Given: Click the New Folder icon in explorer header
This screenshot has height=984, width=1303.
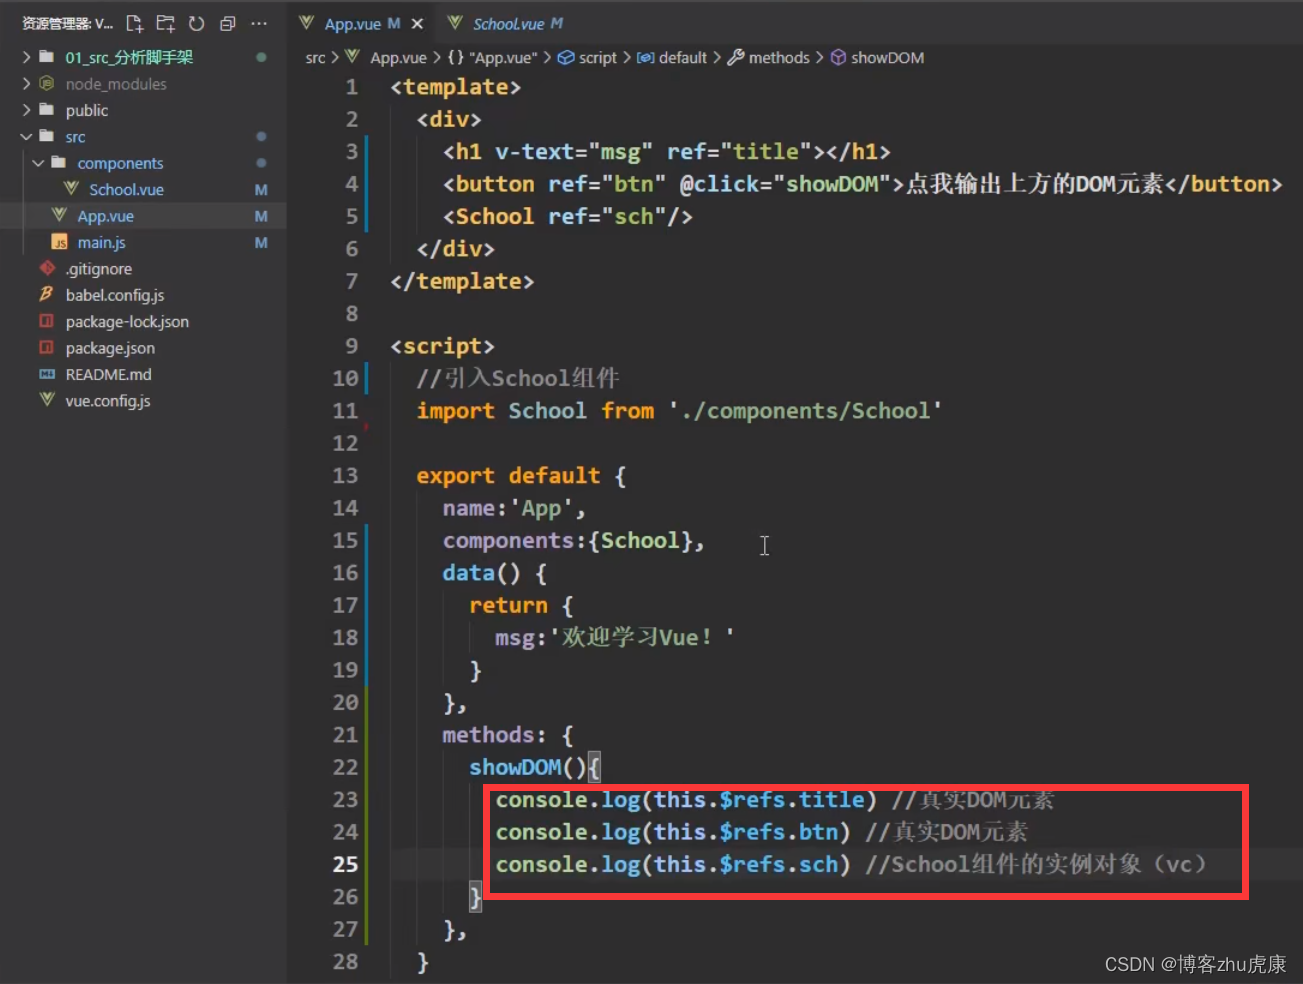Looking at the screenshot, I should (x=166, y=23).
